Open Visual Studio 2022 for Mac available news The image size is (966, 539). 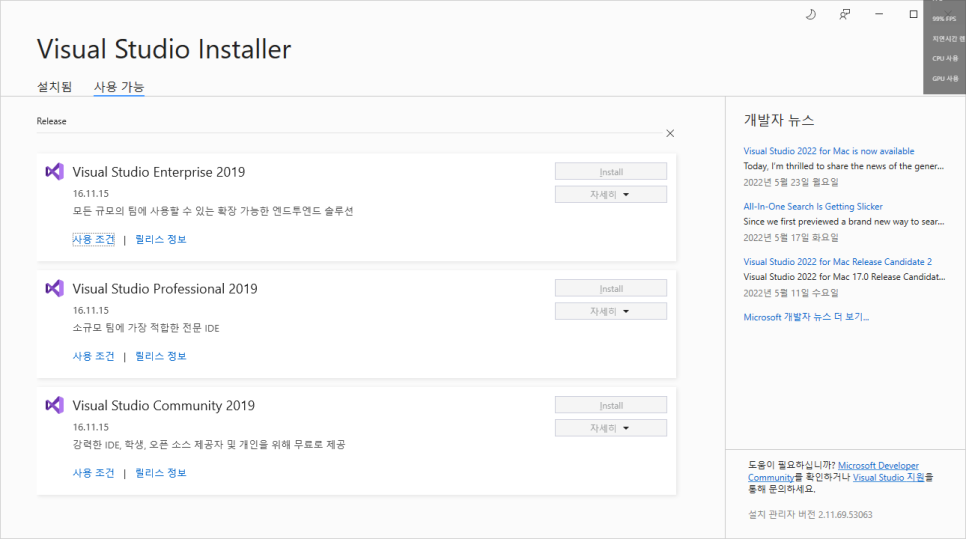coord(829,151)
